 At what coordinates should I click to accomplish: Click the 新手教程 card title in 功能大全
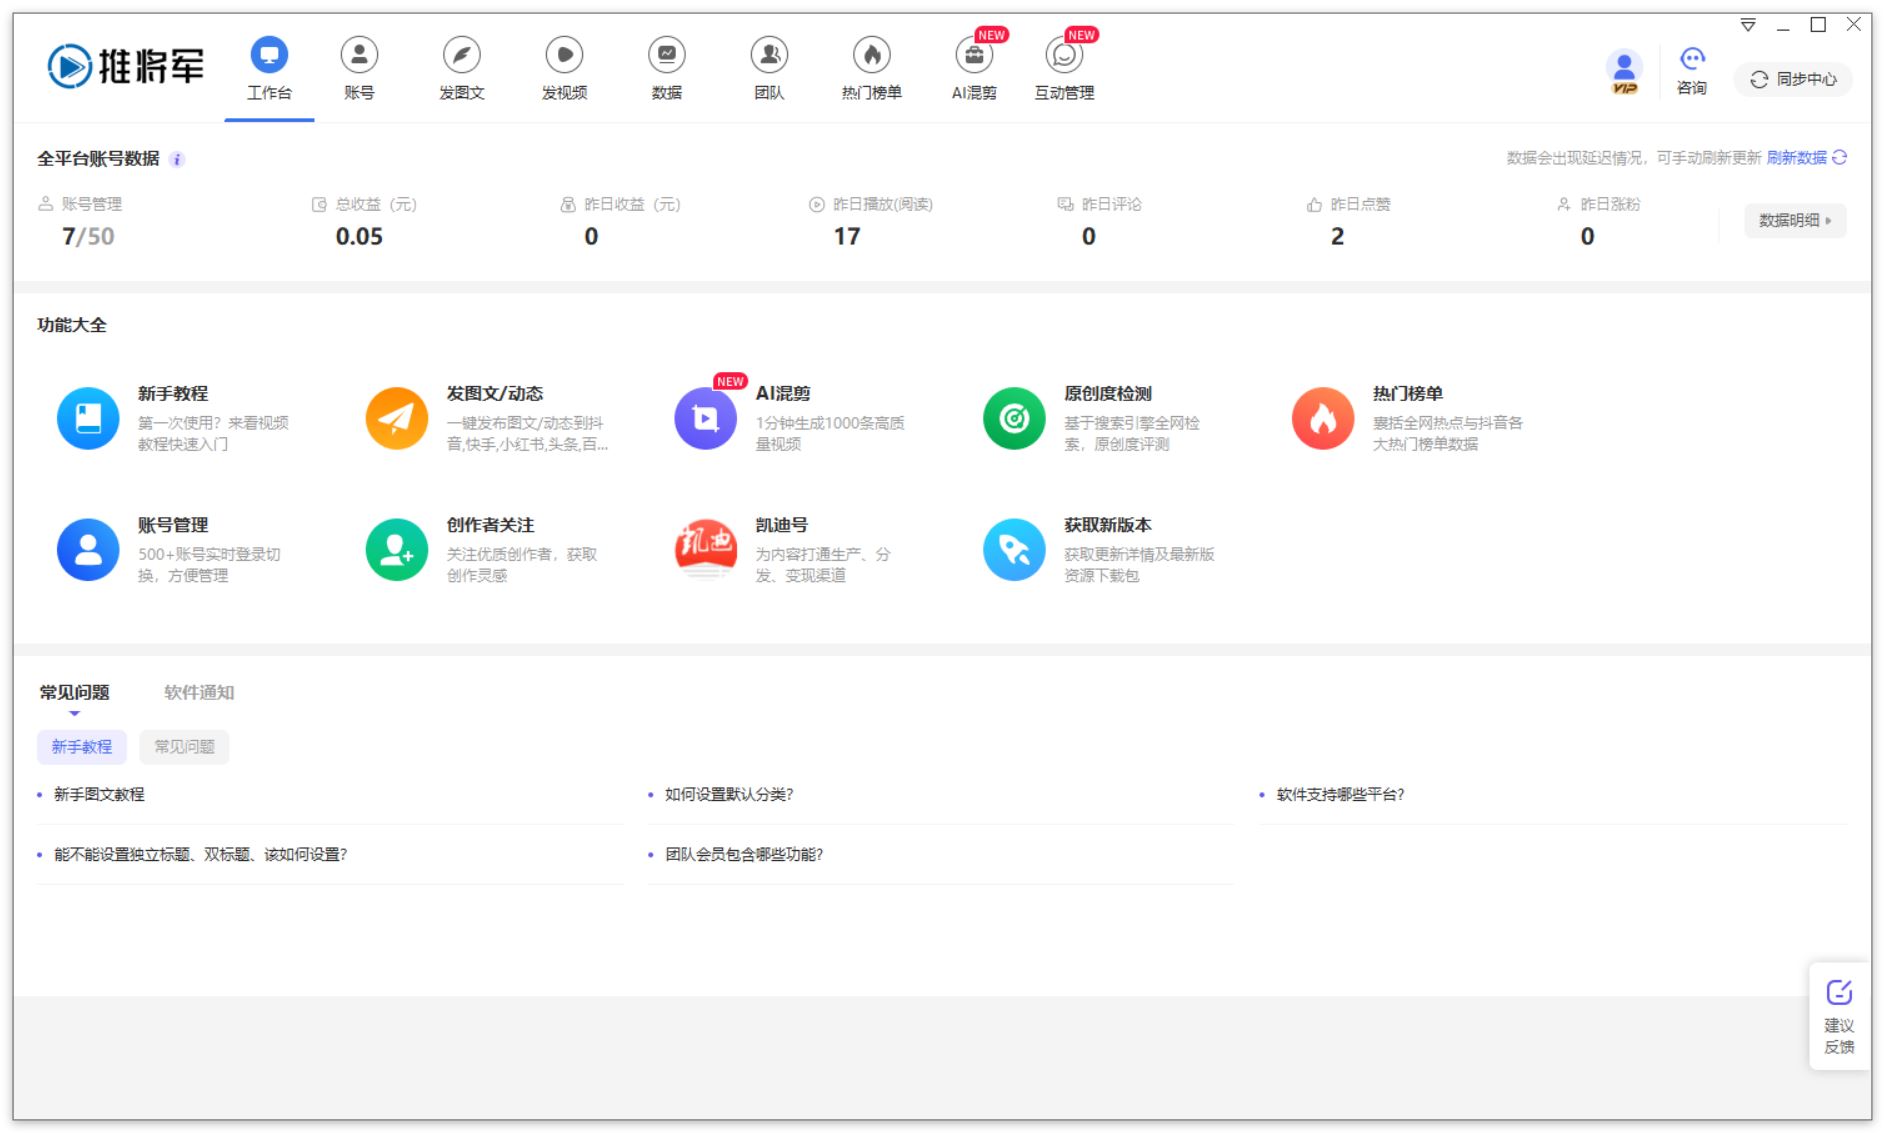tap(173, 393)
